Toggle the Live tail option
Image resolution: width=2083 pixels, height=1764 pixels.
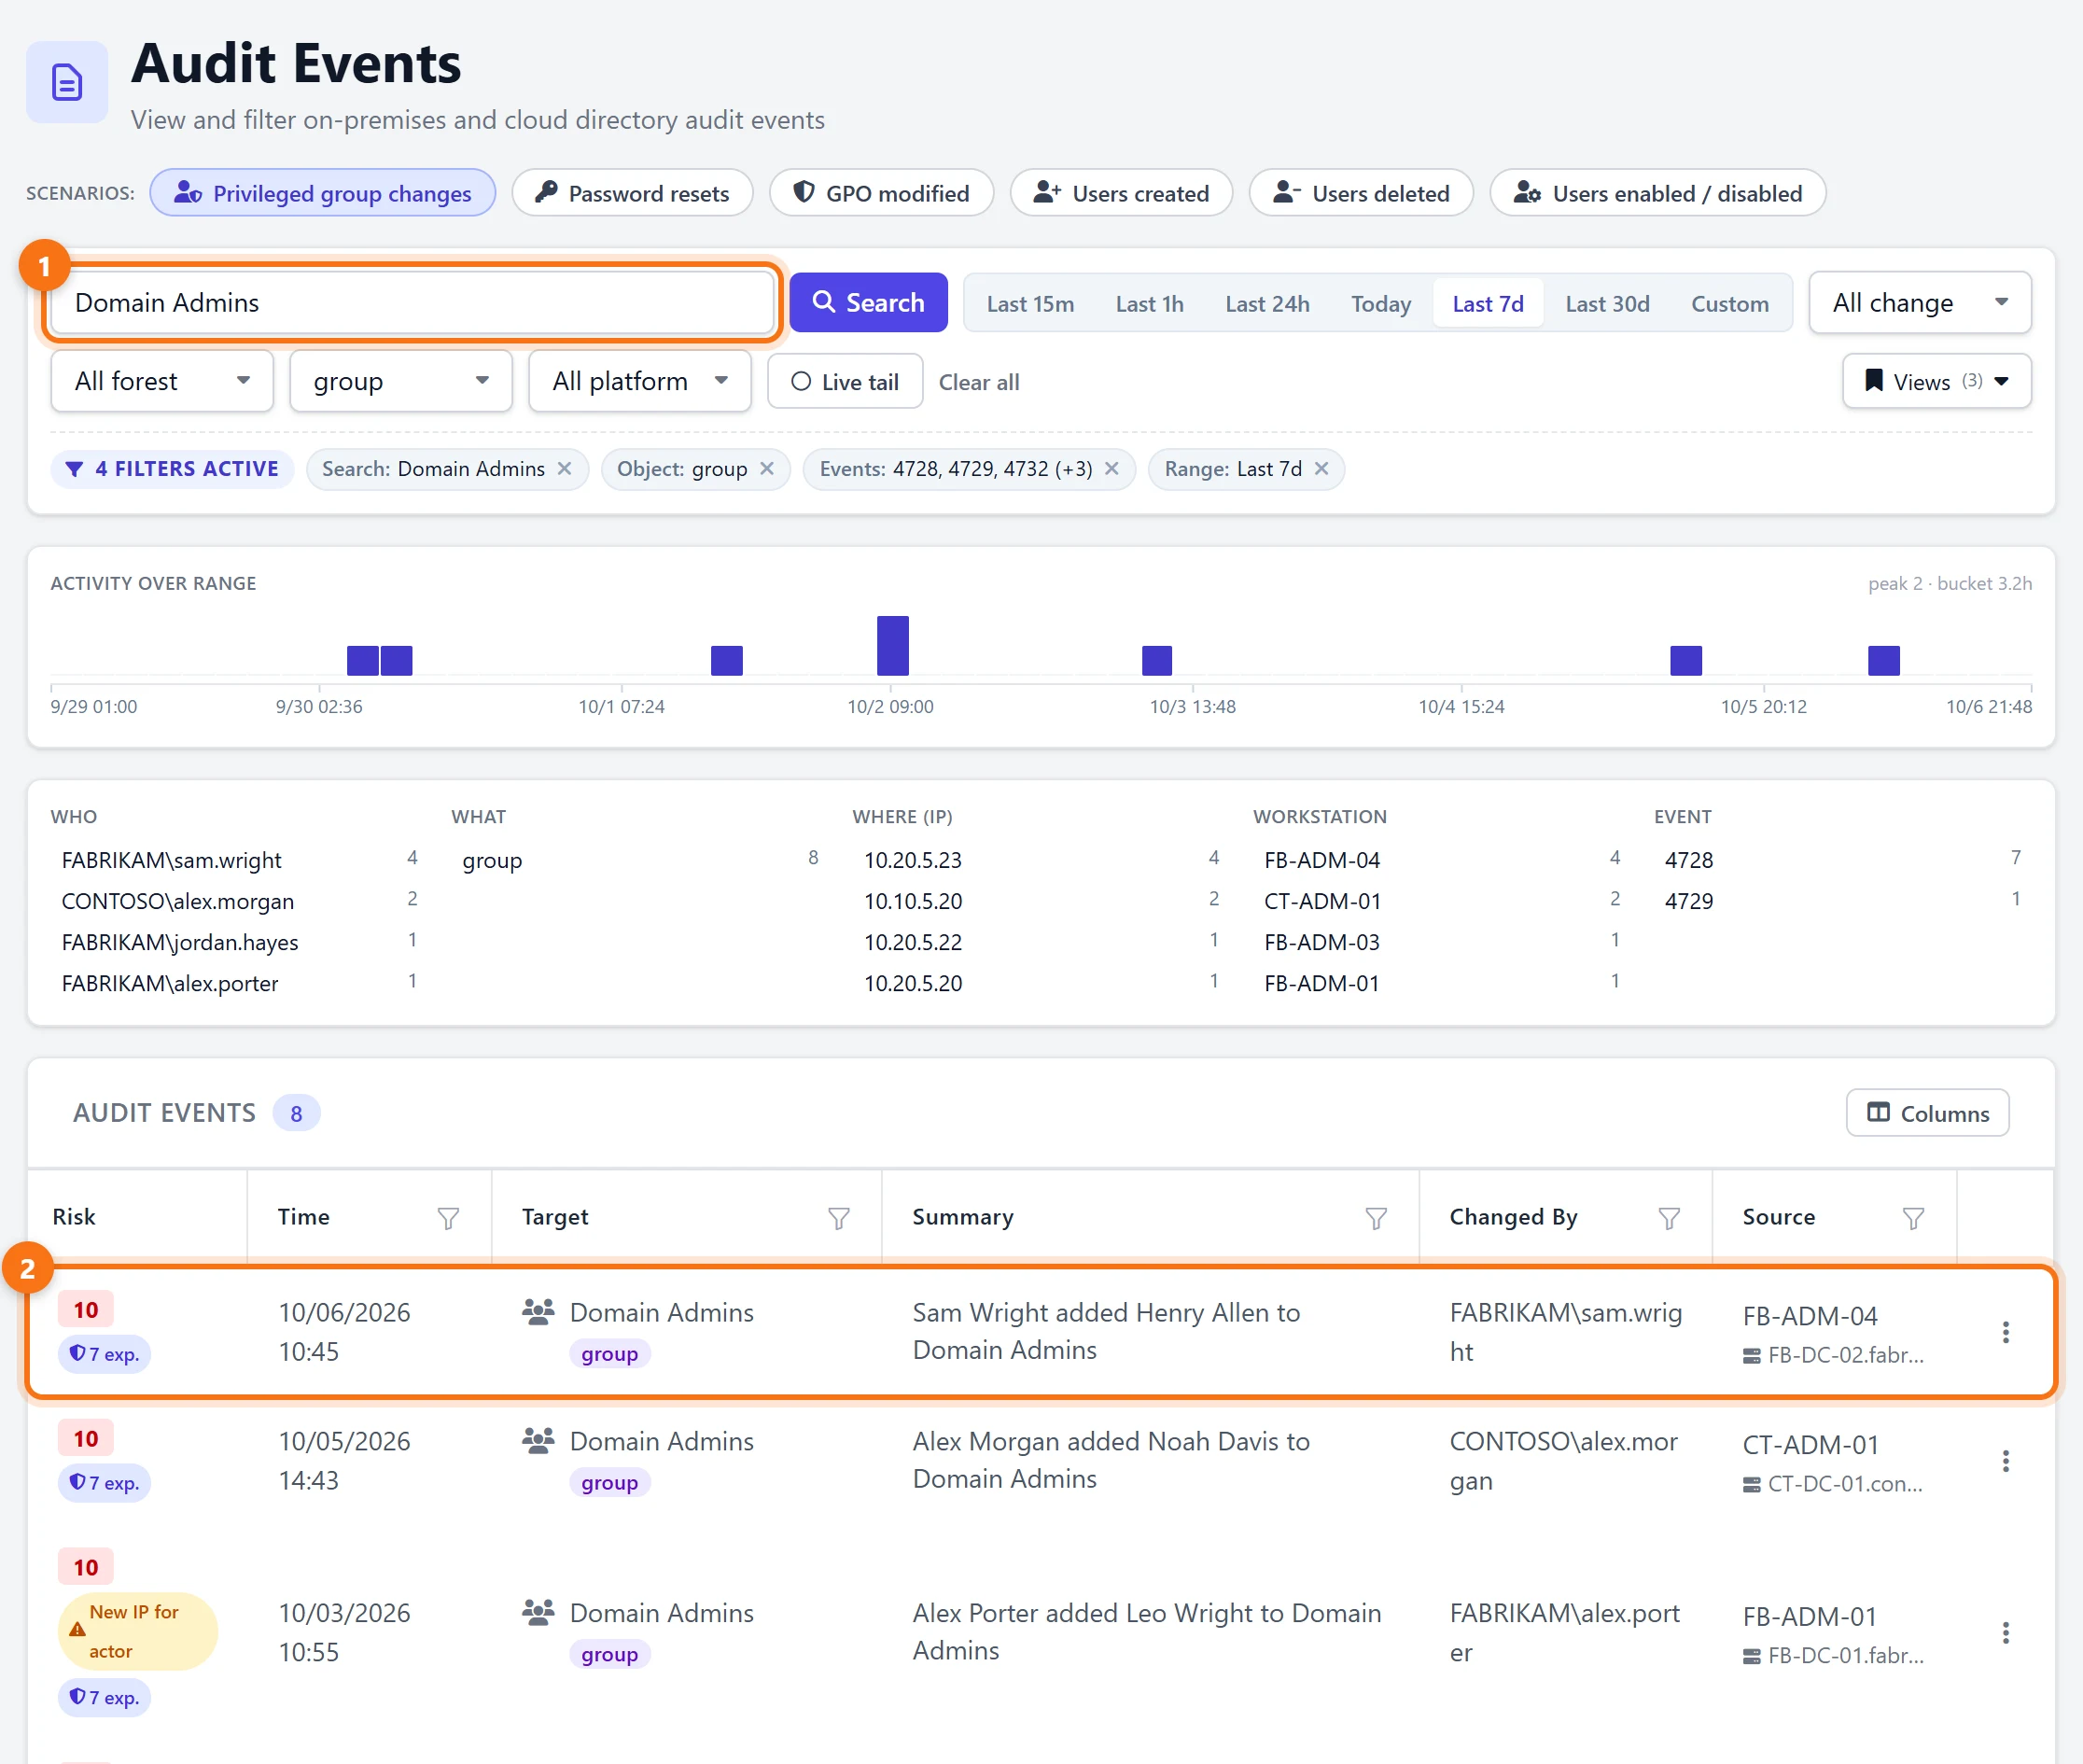click(845, 382)
